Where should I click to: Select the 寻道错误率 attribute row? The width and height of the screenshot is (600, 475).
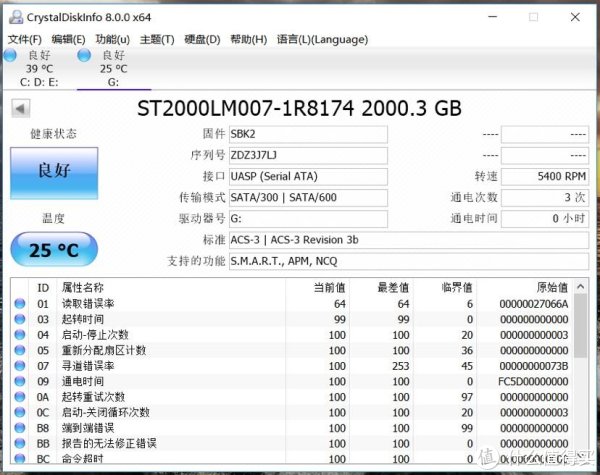[292, 366]
